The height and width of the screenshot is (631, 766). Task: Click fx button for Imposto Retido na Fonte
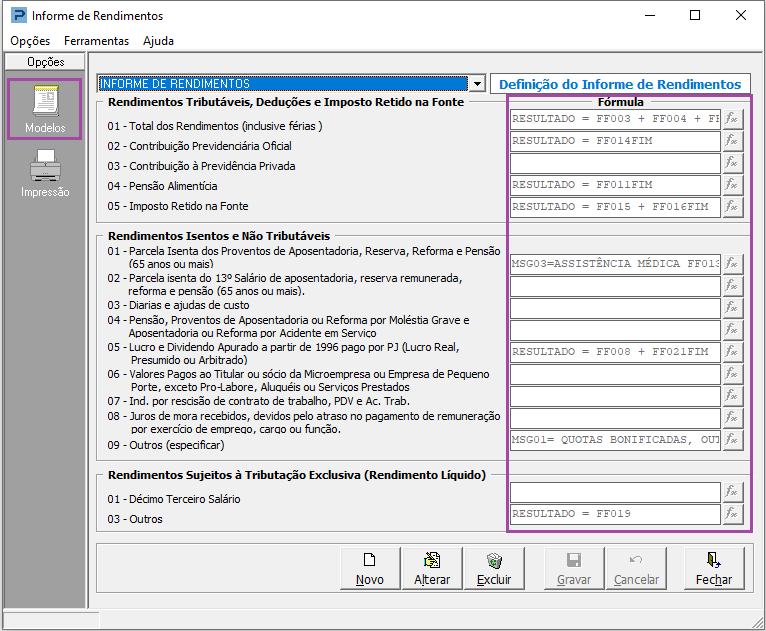[x=733, y=207]
